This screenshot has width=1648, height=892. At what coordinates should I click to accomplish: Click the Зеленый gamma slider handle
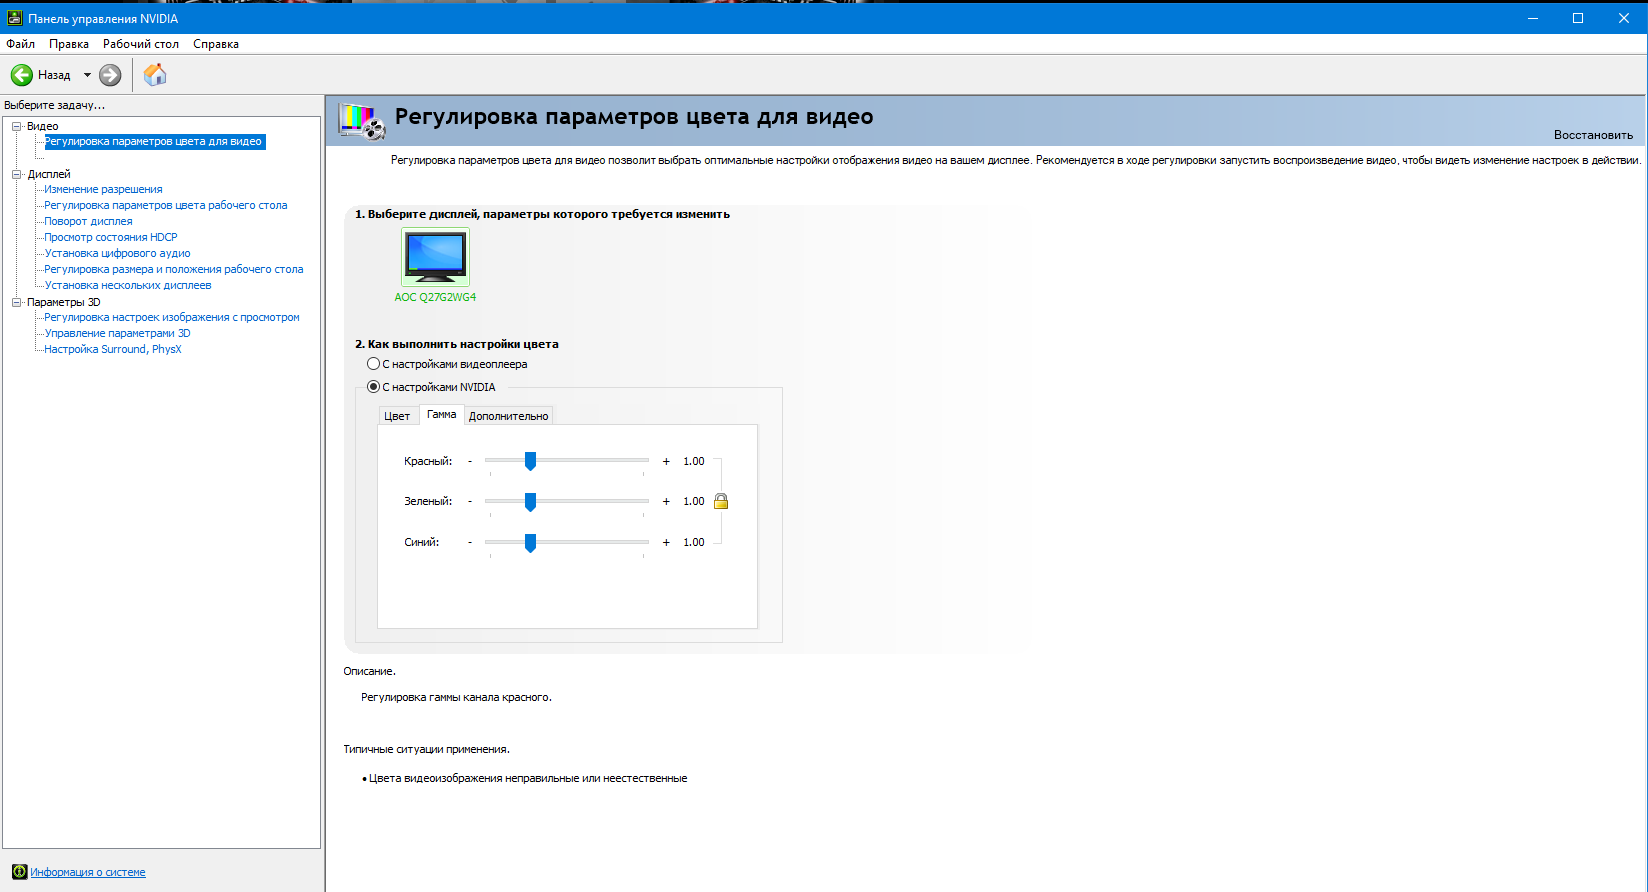point(530,501)
